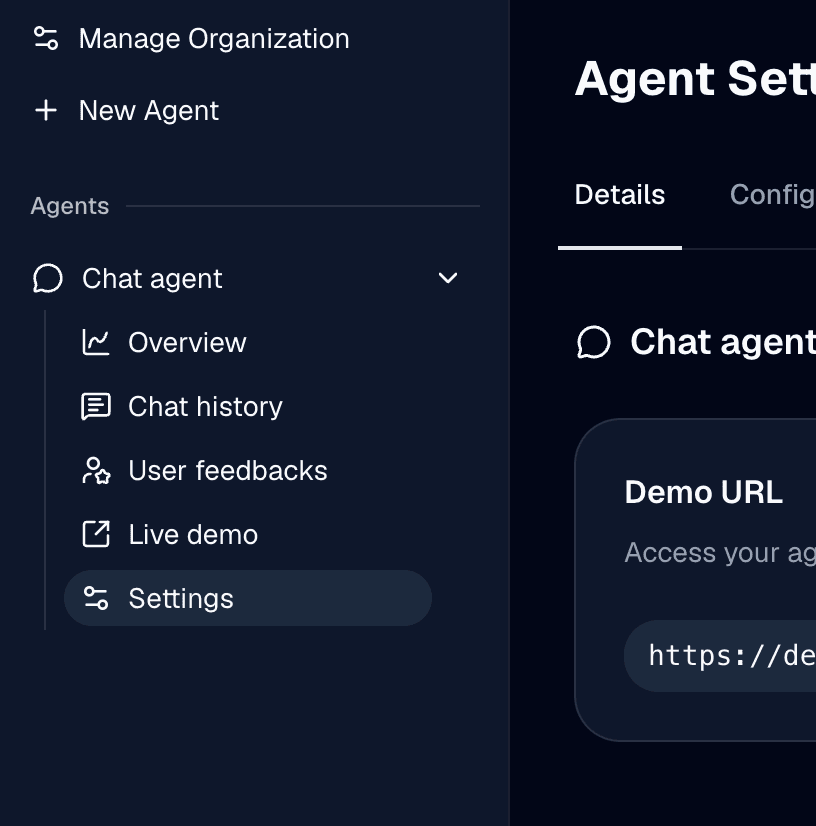Click the 'Access your ag' description text
This screenshot has width=816, height=826.
720,553
